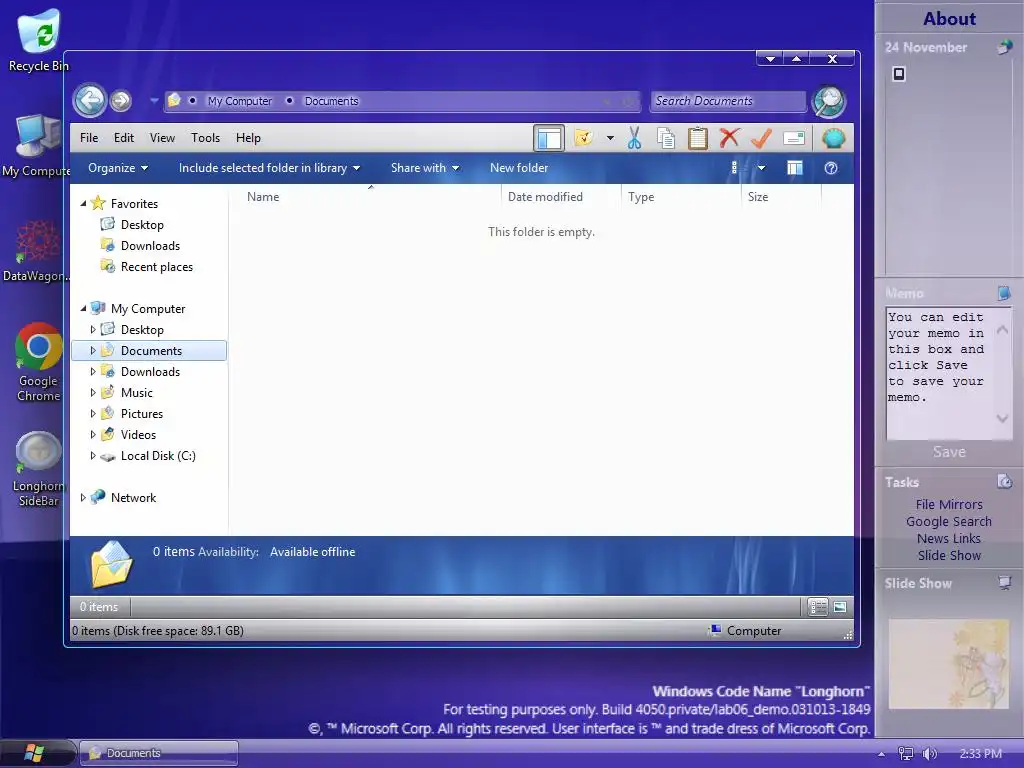Open the folder options toolbar icon
The height and width of the screenshot is (768, 1024).
[x=583, y=138]
